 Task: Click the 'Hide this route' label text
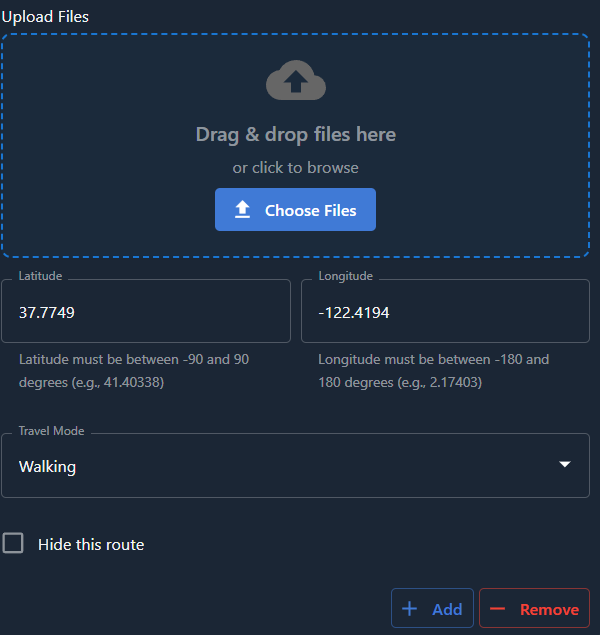coord(91,545)
